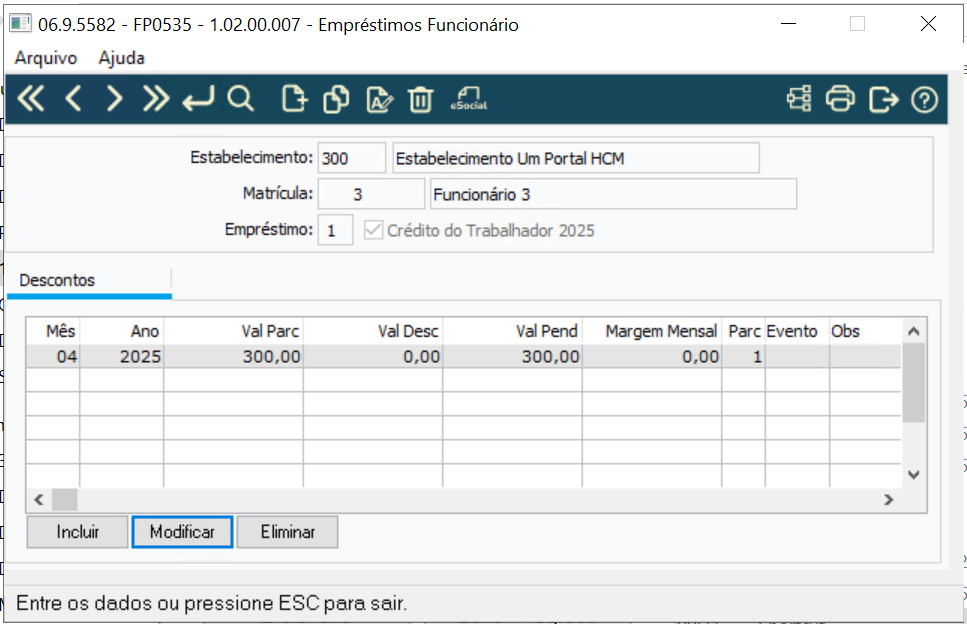Screen dimensions: 967x624
Task: Close the Empréstimos Funcionário window
Action: (x=928, y=24)
